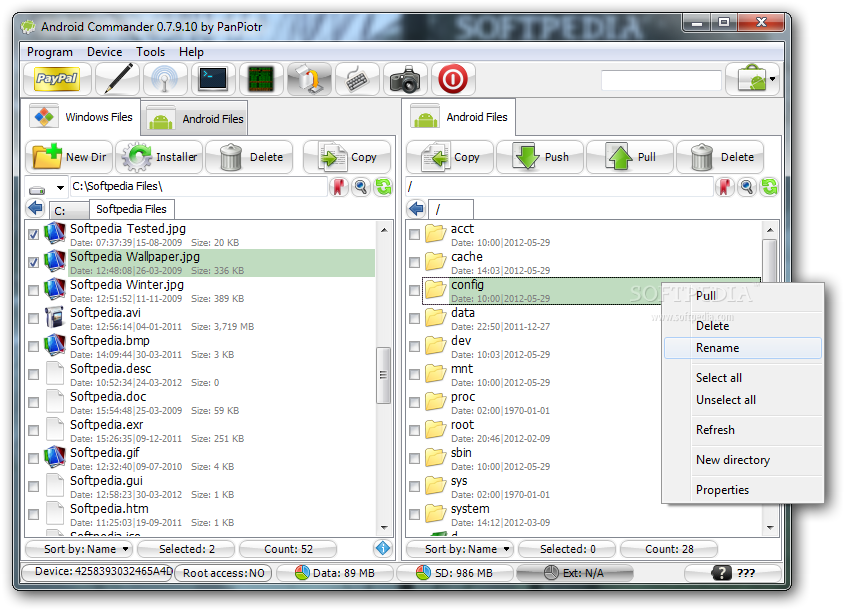Check the data folder checkbox
The width and height of the screenshot is (845, 611).
tap(414, 318)
